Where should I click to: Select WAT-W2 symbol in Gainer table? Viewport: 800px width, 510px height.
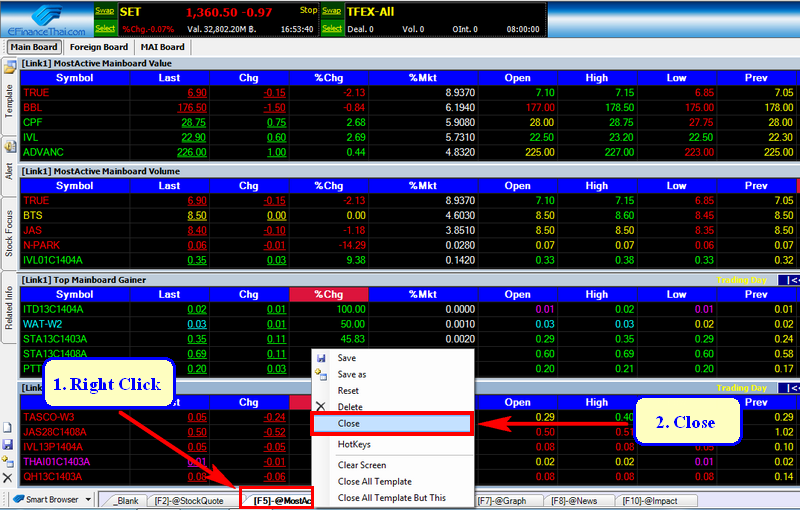pos(42,324)
